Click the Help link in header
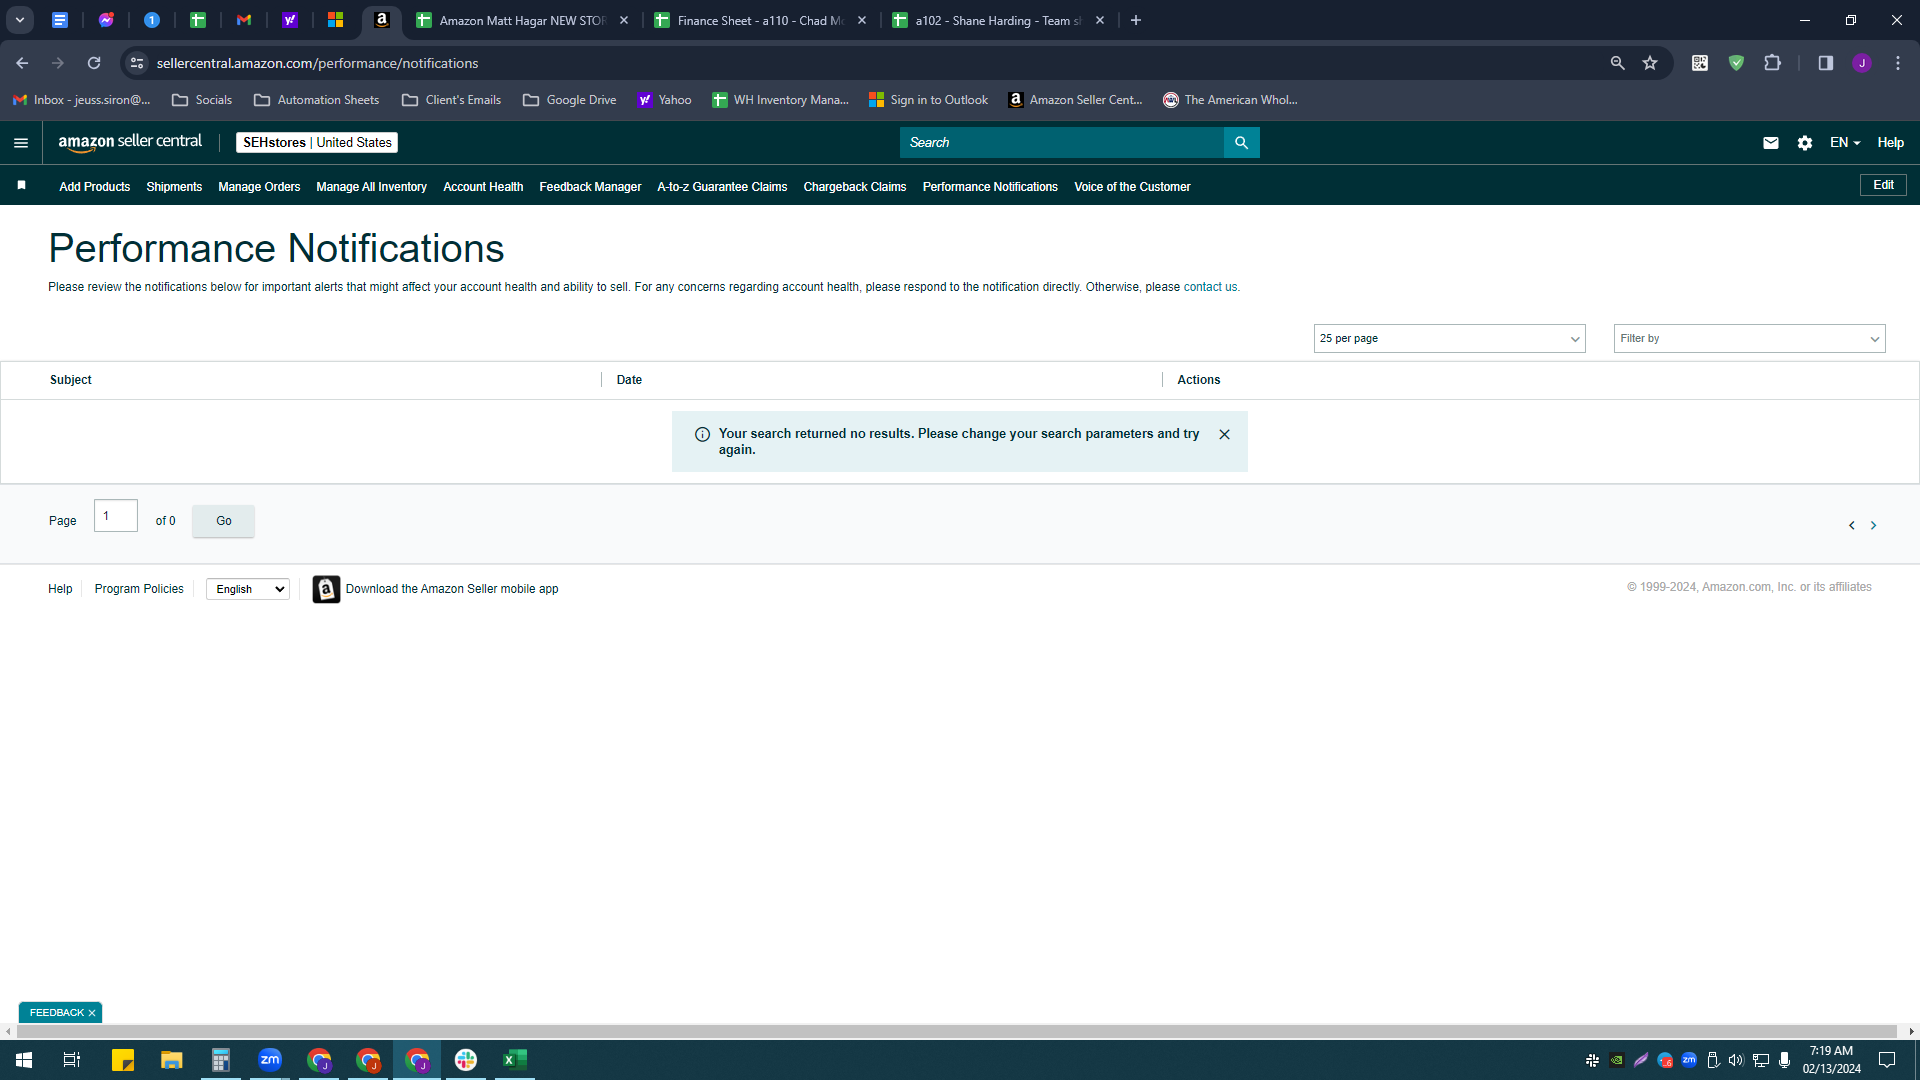Screen dimensions: 1920x1080 pos(1890,143)
